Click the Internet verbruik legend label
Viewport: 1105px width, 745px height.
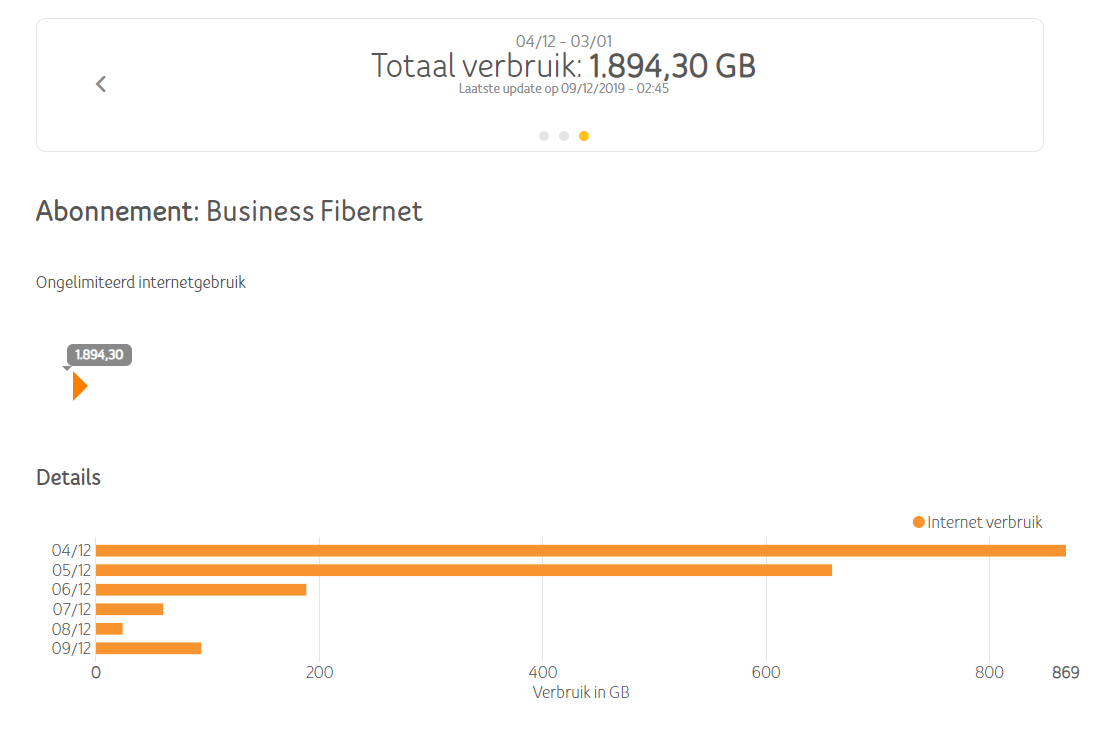pos(984,522)
